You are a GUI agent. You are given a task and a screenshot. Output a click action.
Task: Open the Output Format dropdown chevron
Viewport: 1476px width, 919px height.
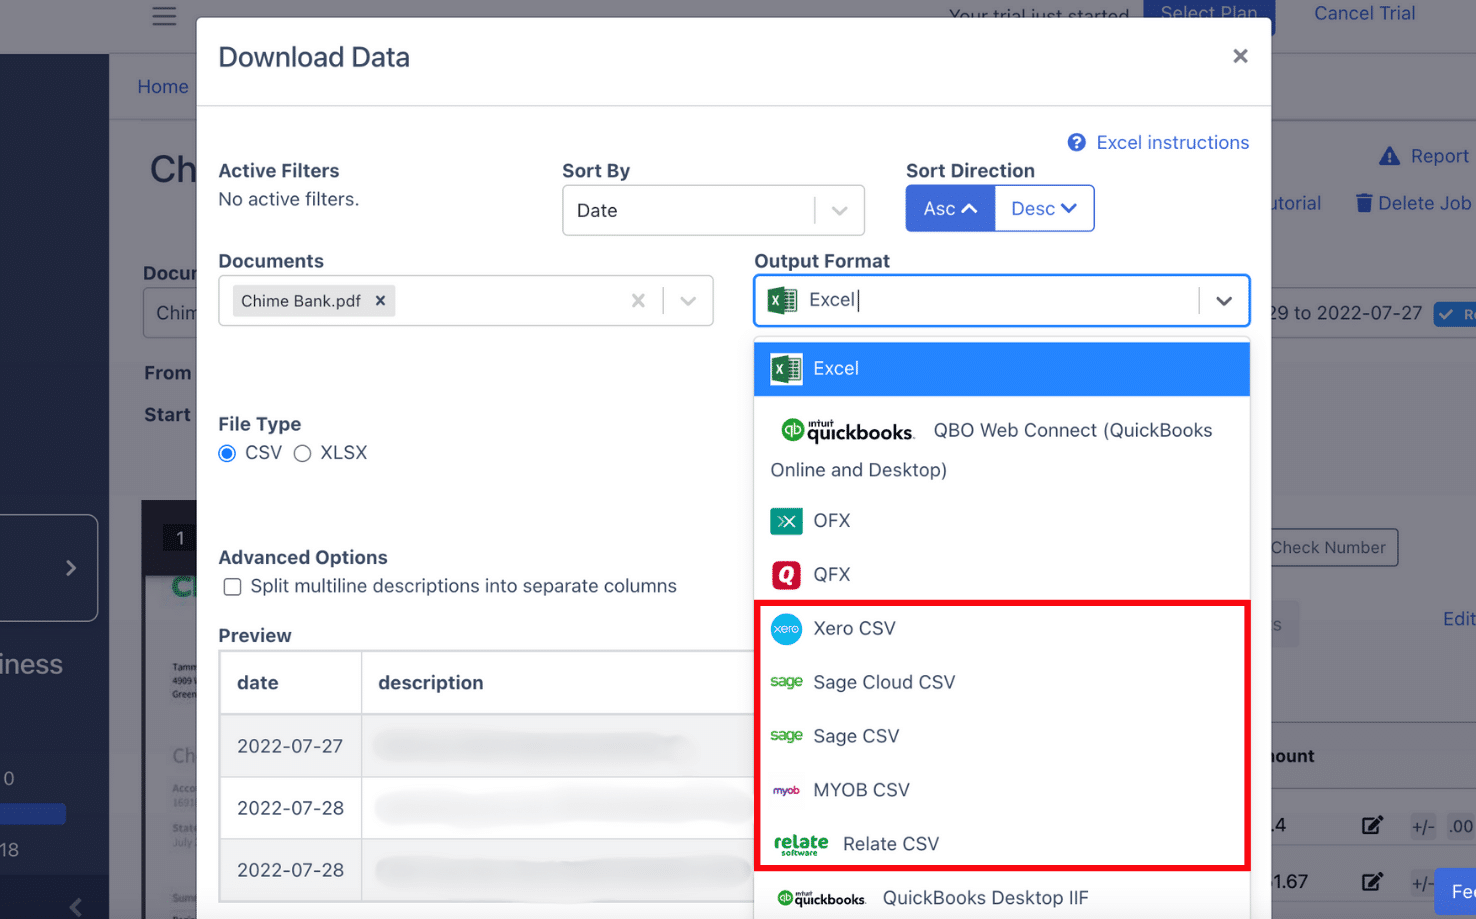point(1224,300)
